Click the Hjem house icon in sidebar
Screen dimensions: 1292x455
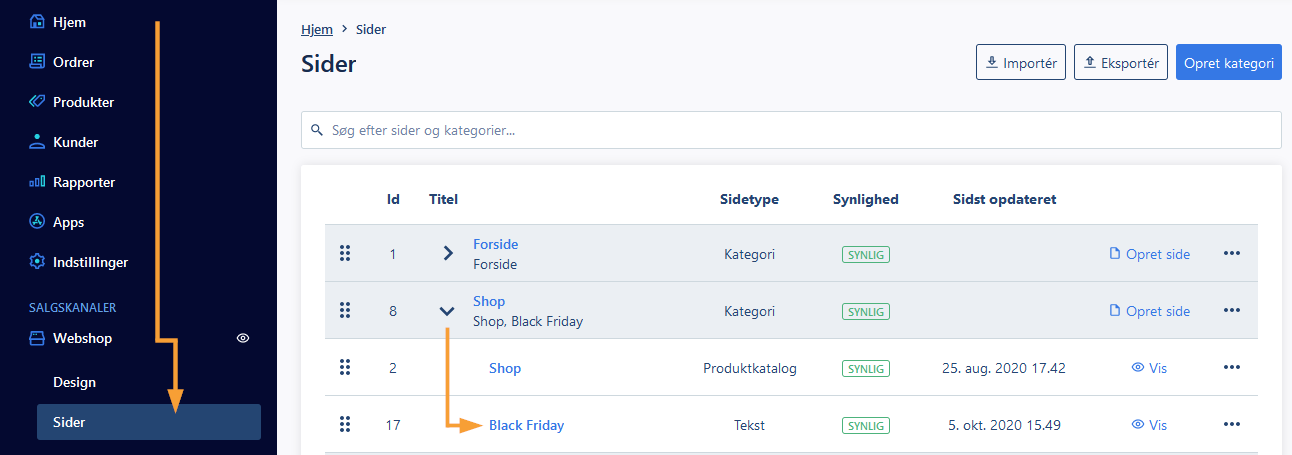(37, 21)
